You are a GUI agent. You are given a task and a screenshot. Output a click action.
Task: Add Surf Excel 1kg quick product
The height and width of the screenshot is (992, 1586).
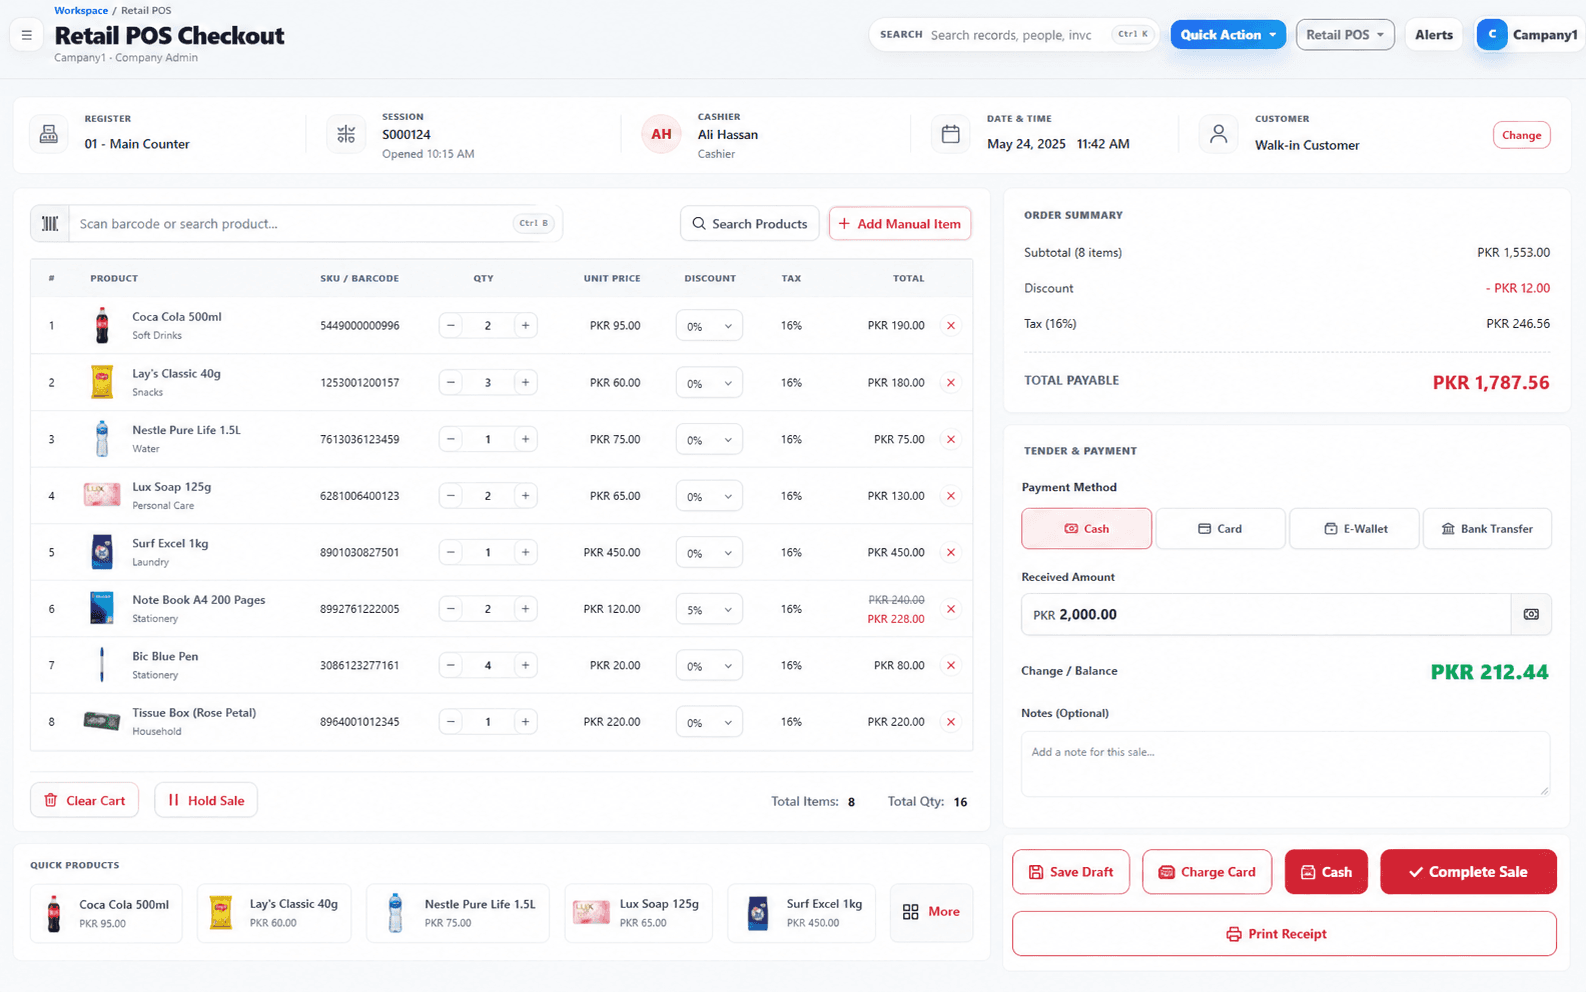[801, 913]
